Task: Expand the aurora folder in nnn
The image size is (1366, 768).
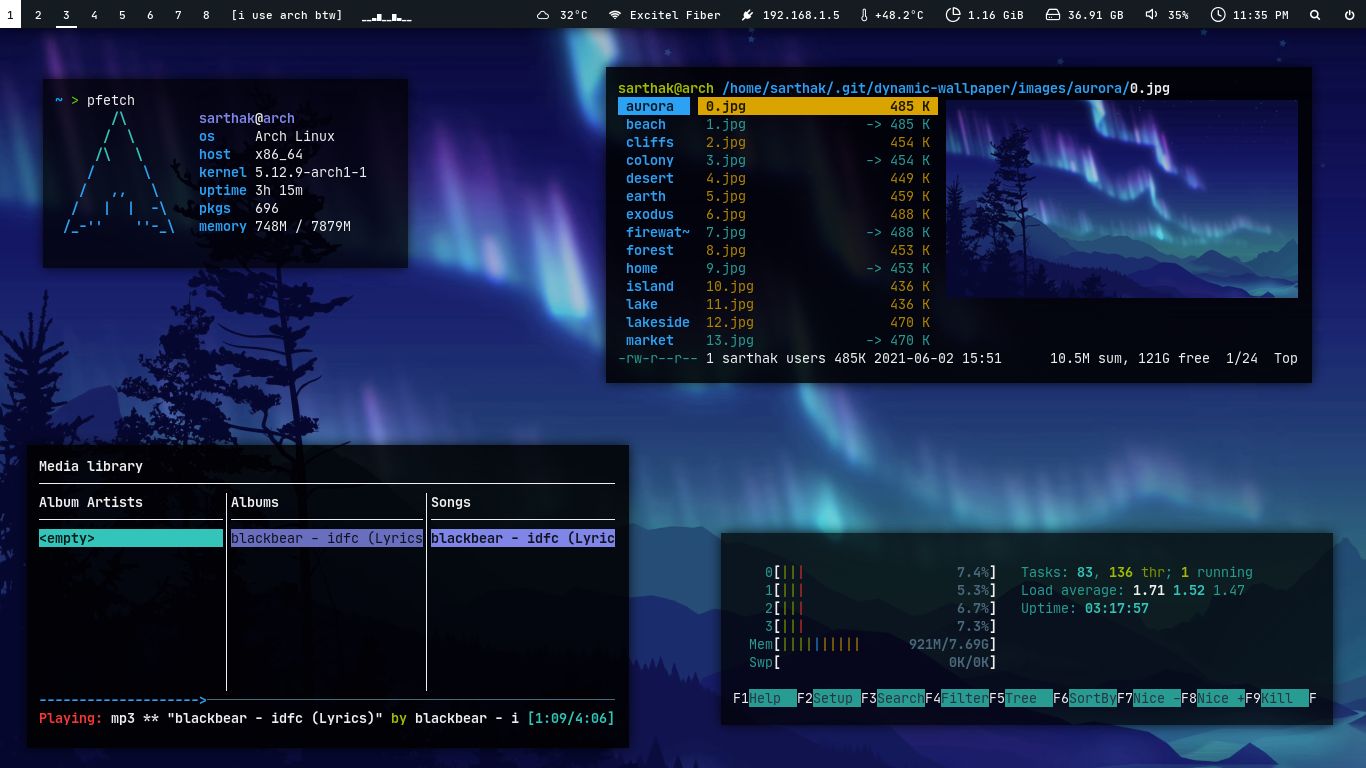Action: click(652, 106)
